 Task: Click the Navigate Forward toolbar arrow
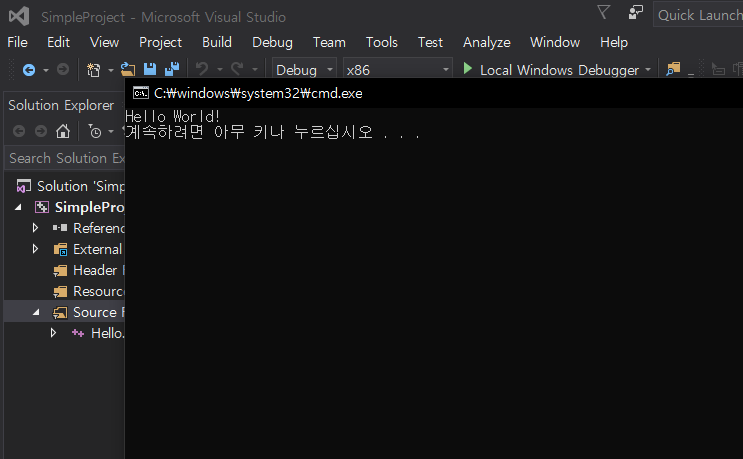click(x=63, y=70)
